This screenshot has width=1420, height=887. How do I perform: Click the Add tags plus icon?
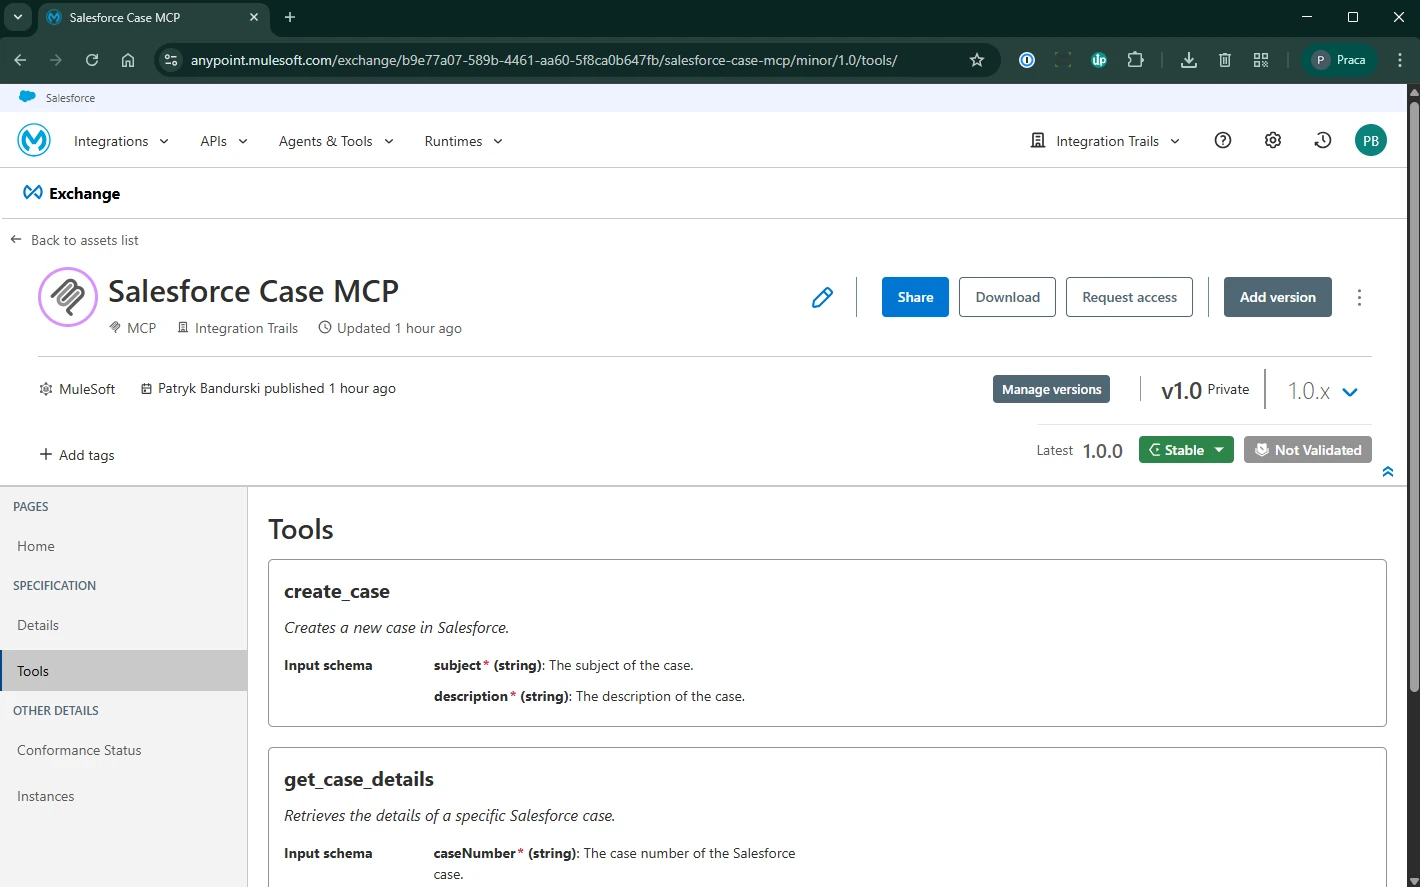coord(45,454)
